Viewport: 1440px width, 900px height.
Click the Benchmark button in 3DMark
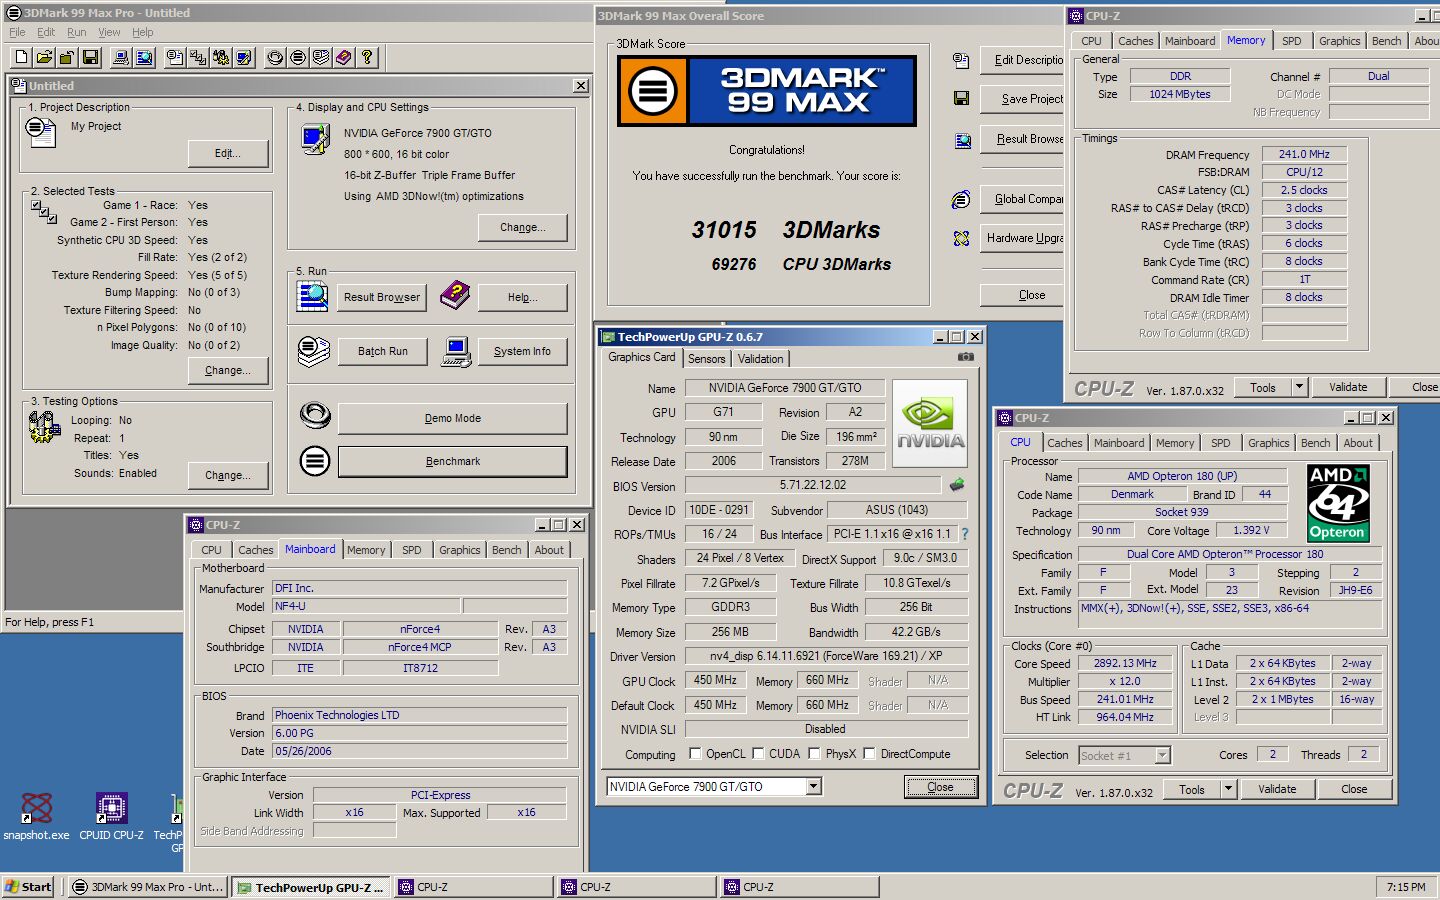452,461
